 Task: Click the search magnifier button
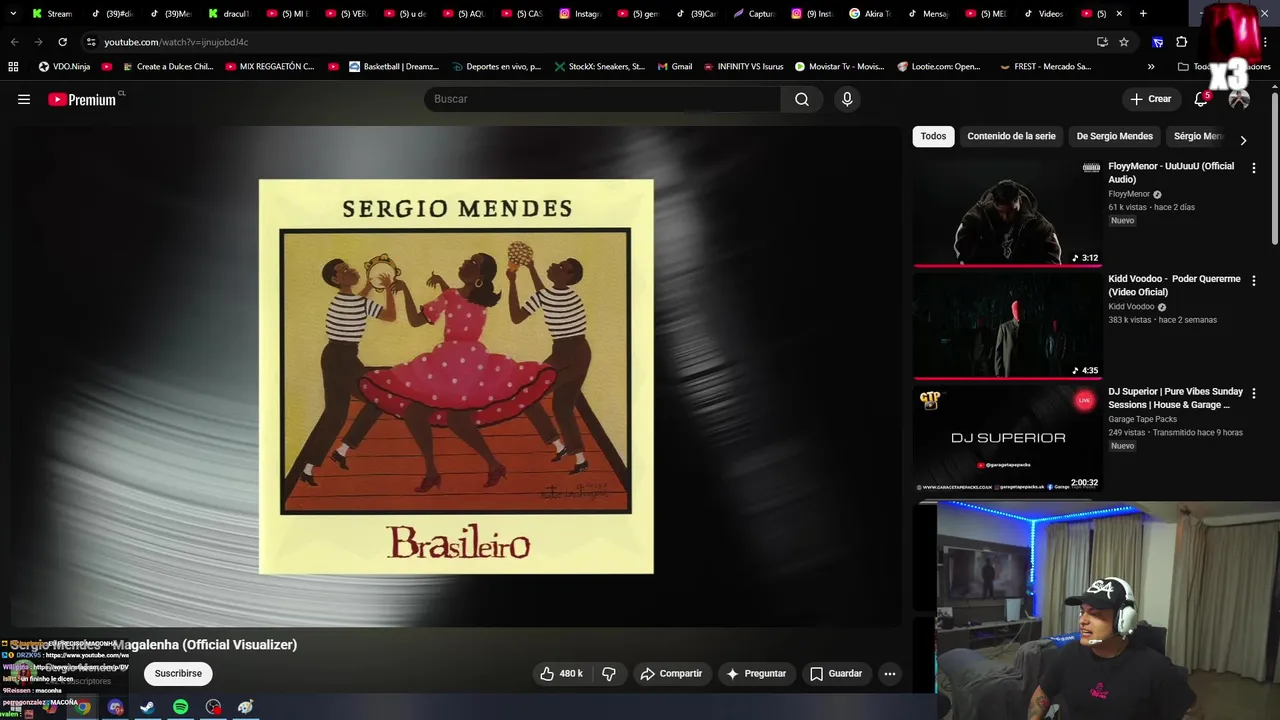click(x=802, y=99)
